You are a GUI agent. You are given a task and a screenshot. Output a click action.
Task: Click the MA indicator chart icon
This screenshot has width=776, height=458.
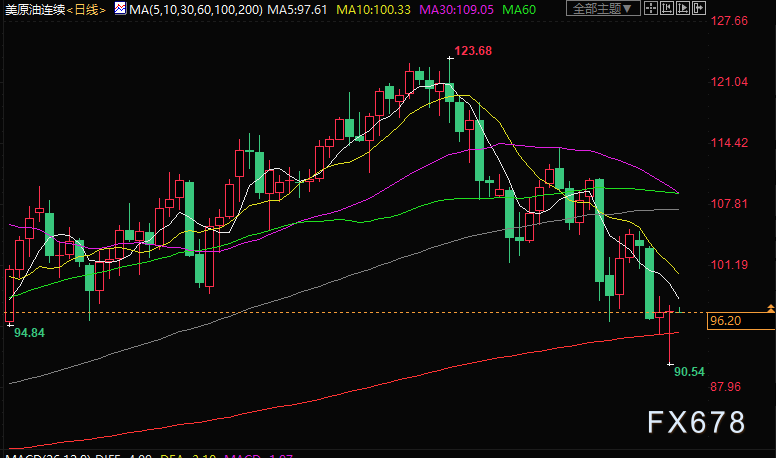120,8
